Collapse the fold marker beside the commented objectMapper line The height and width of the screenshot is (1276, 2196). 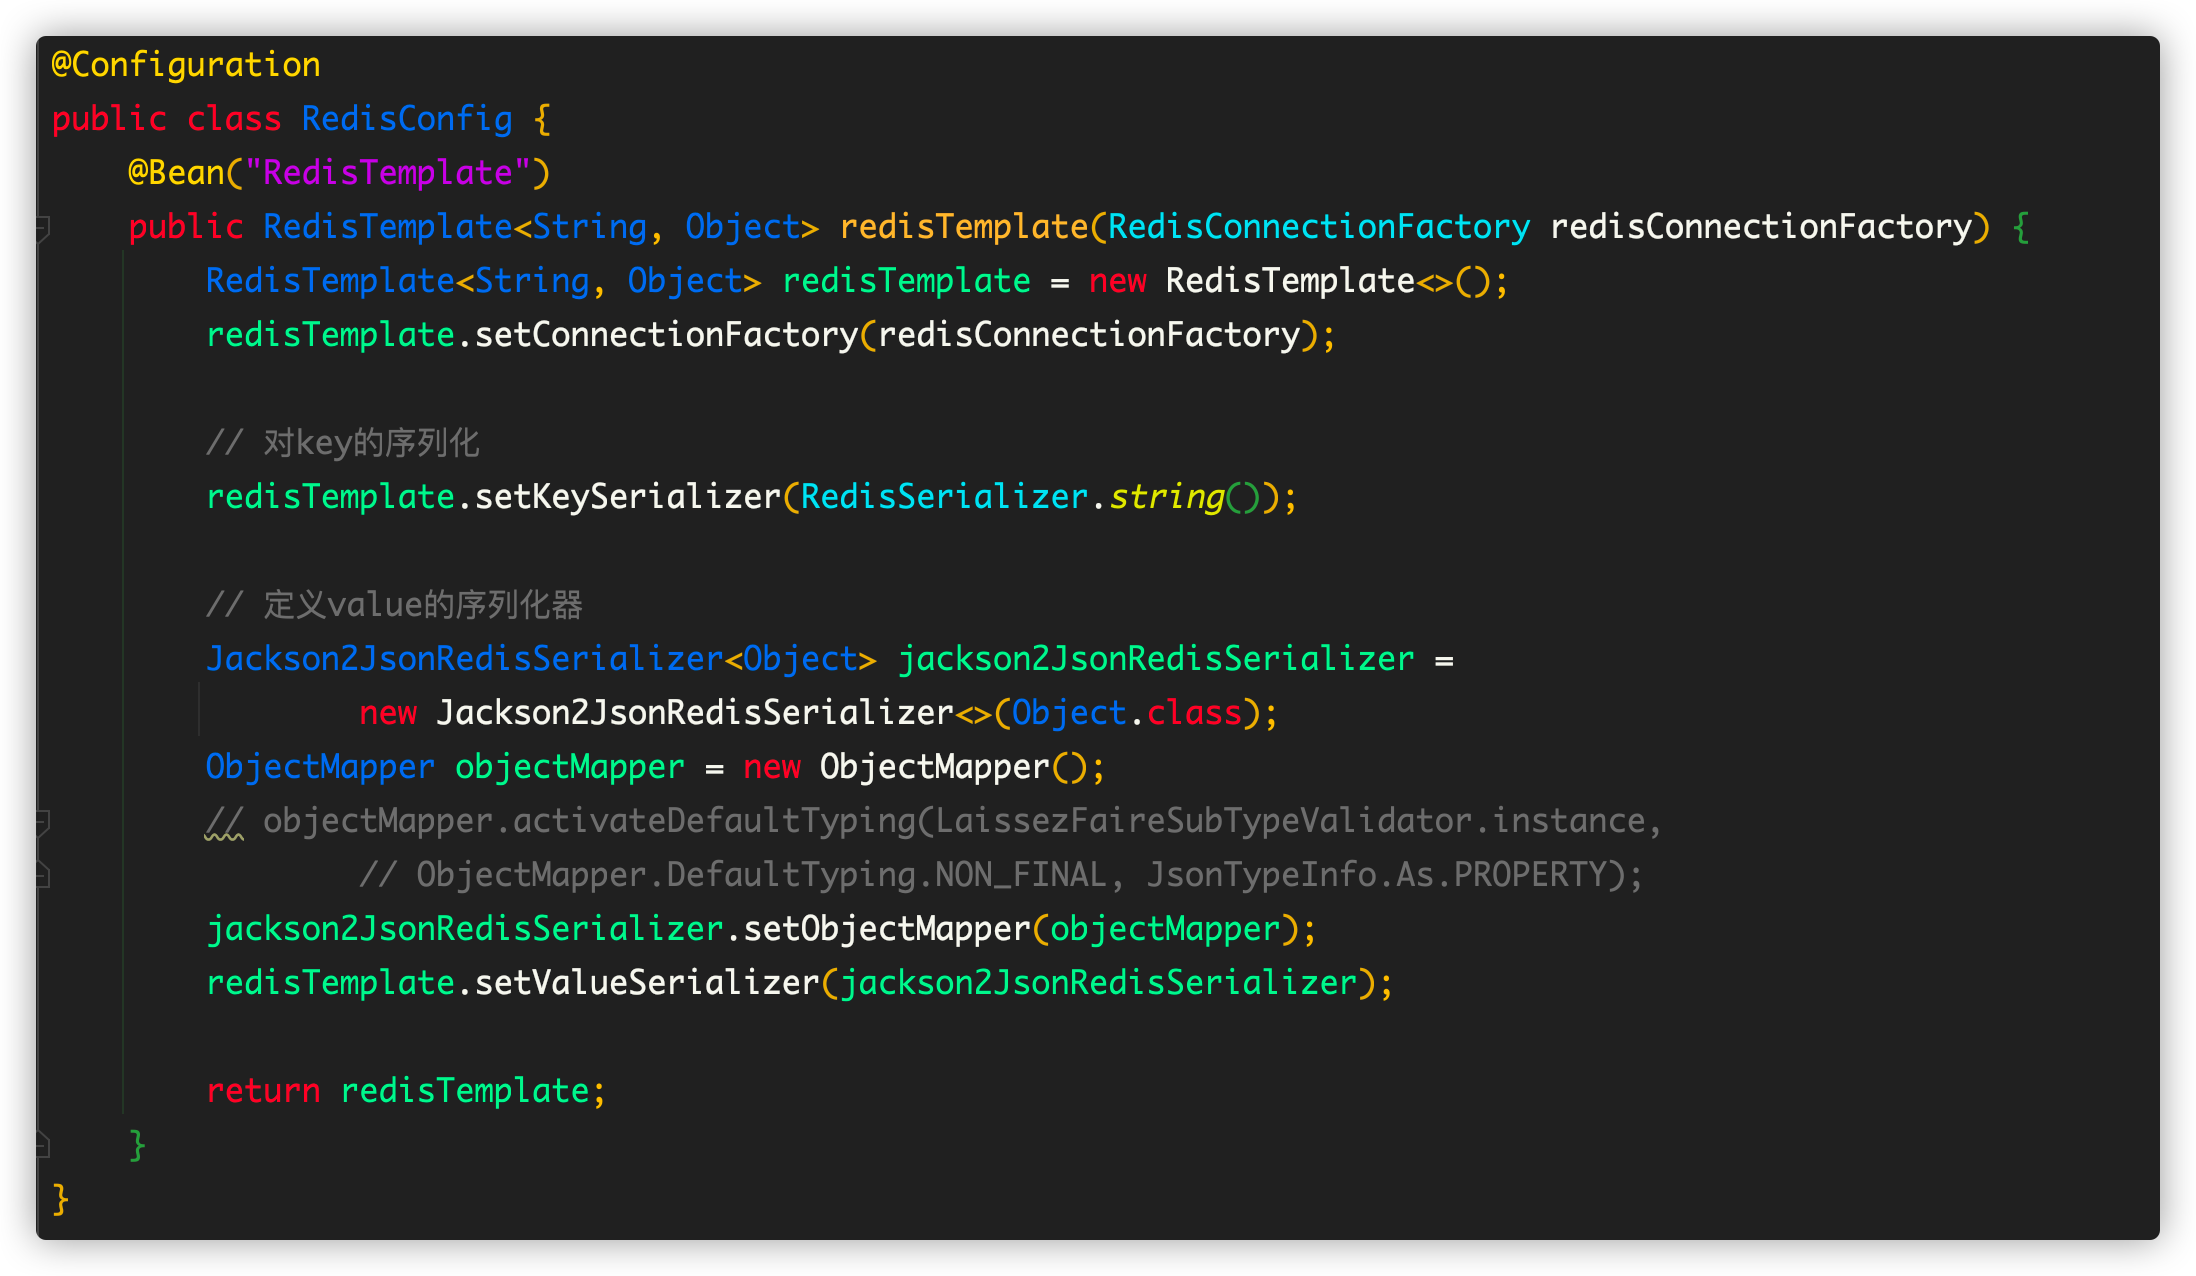click(x=42, y=822)
